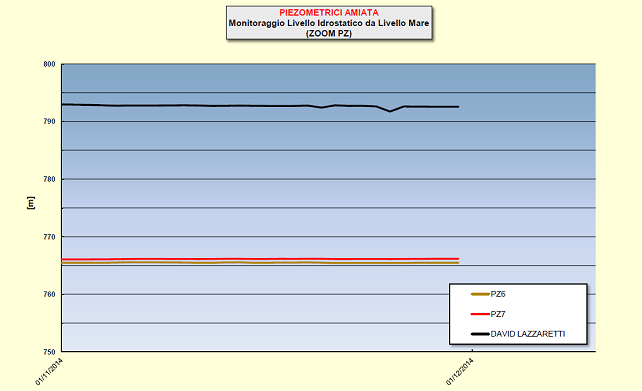Select the PZ6 legend label
The width and height of the screenshot is (642, 391).
[498, 294]
